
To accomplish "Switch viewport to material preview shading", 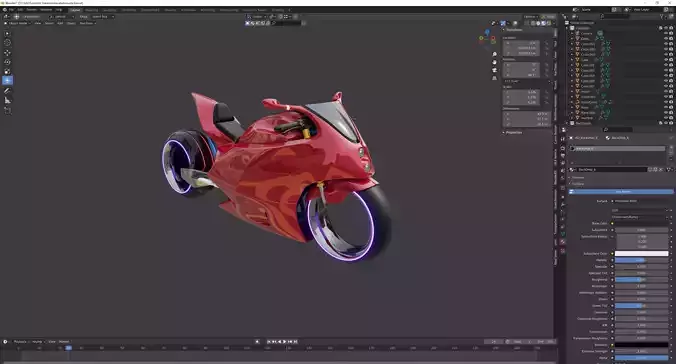I will point(543,23).
